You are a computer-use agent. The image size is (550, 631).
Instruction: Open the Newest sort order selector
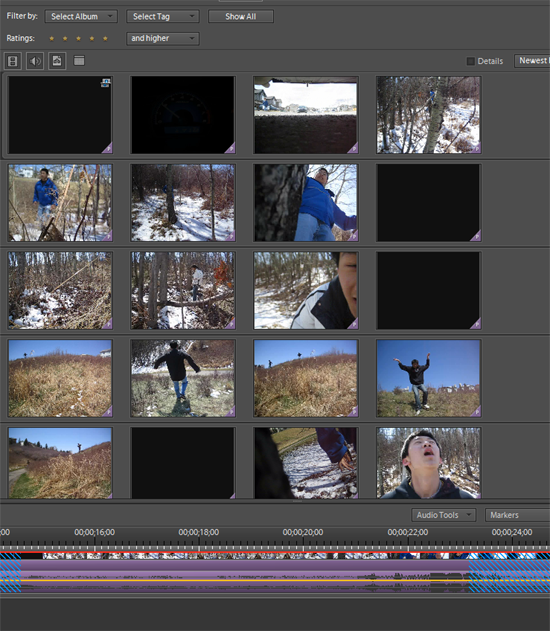(532, 61)
